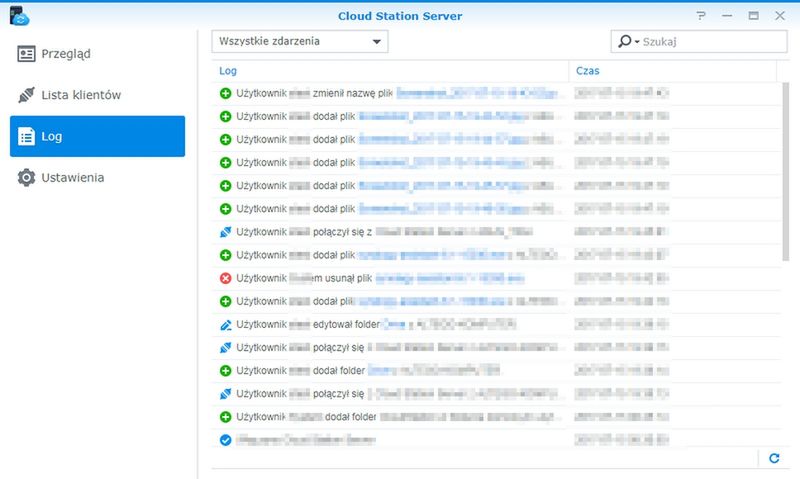
Task: Select the 'usunął plik' log entry
Action: tap(496, 279)
